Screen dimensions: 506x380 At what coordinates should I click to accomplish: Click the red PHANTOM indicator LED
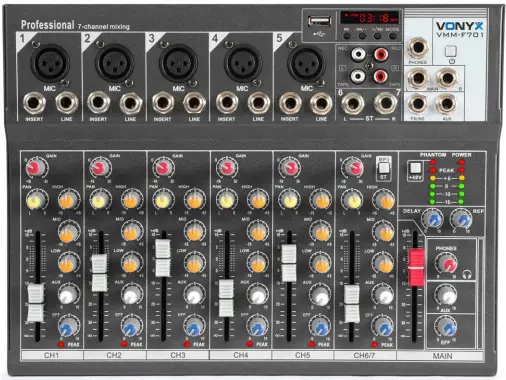(x=433, y=162)
